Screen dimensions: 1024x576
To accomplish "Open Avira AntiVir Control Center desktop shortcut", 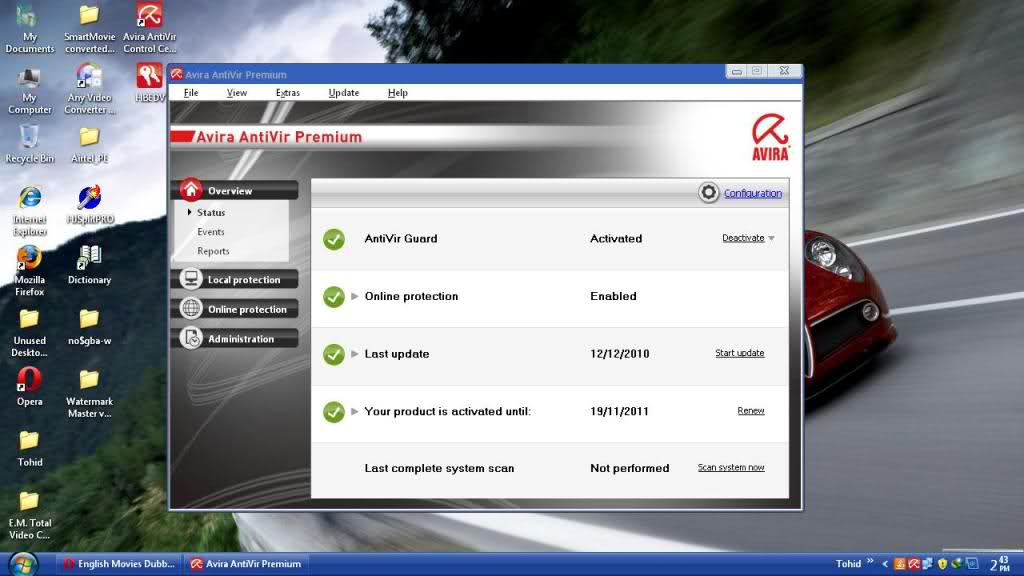I will tap(150, 27).
